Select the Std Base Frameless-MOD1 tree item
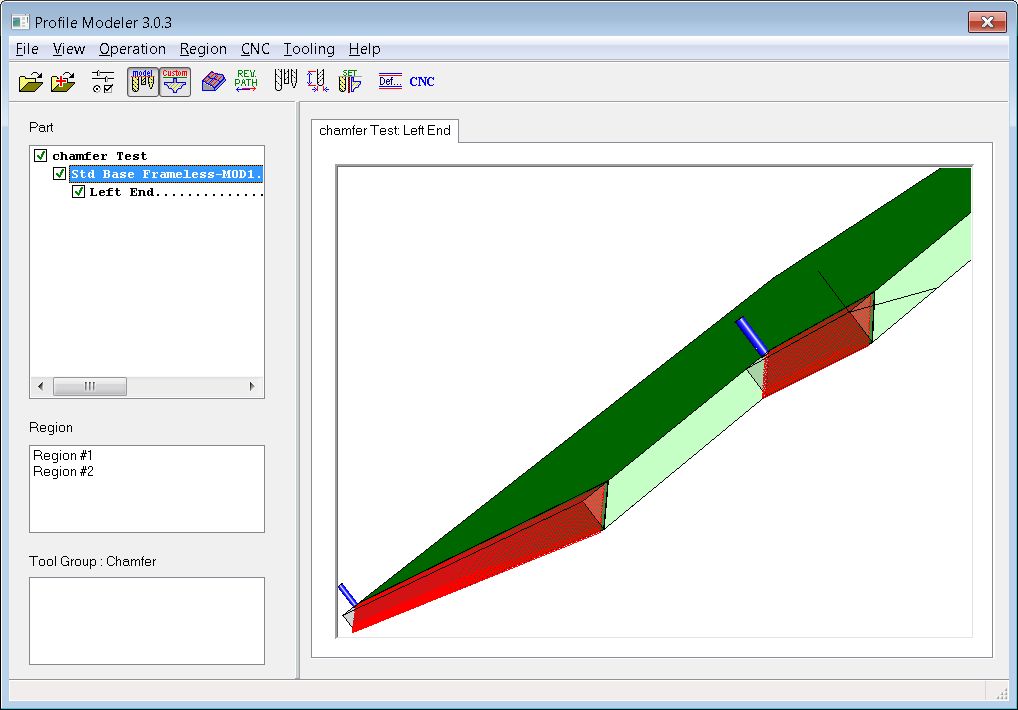This screenshot has height=710, width=1018. tap(166, 174)
